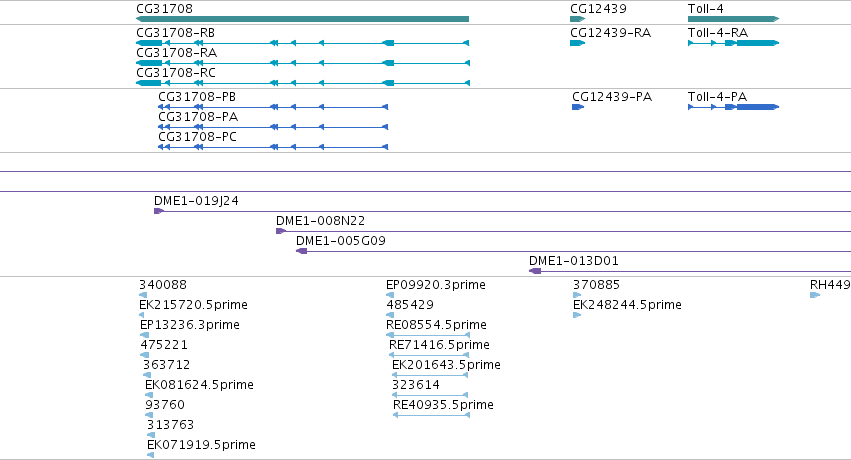Click the DME1-005G09 clone end marker
Screen dimensions: 851x460
(x=302, y=251)
